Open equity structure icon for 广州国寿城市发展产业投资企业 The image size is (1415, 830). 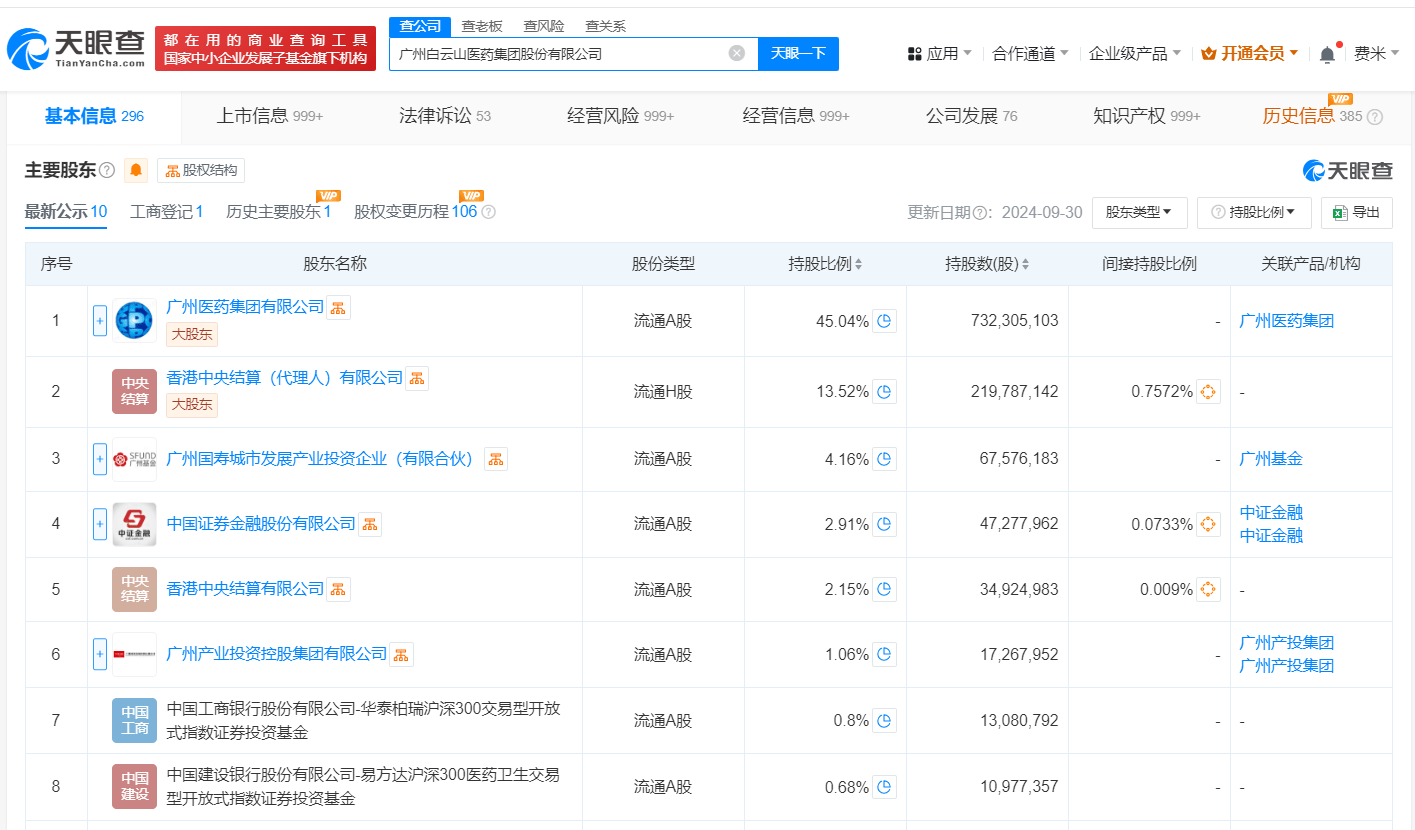(496, 459)
